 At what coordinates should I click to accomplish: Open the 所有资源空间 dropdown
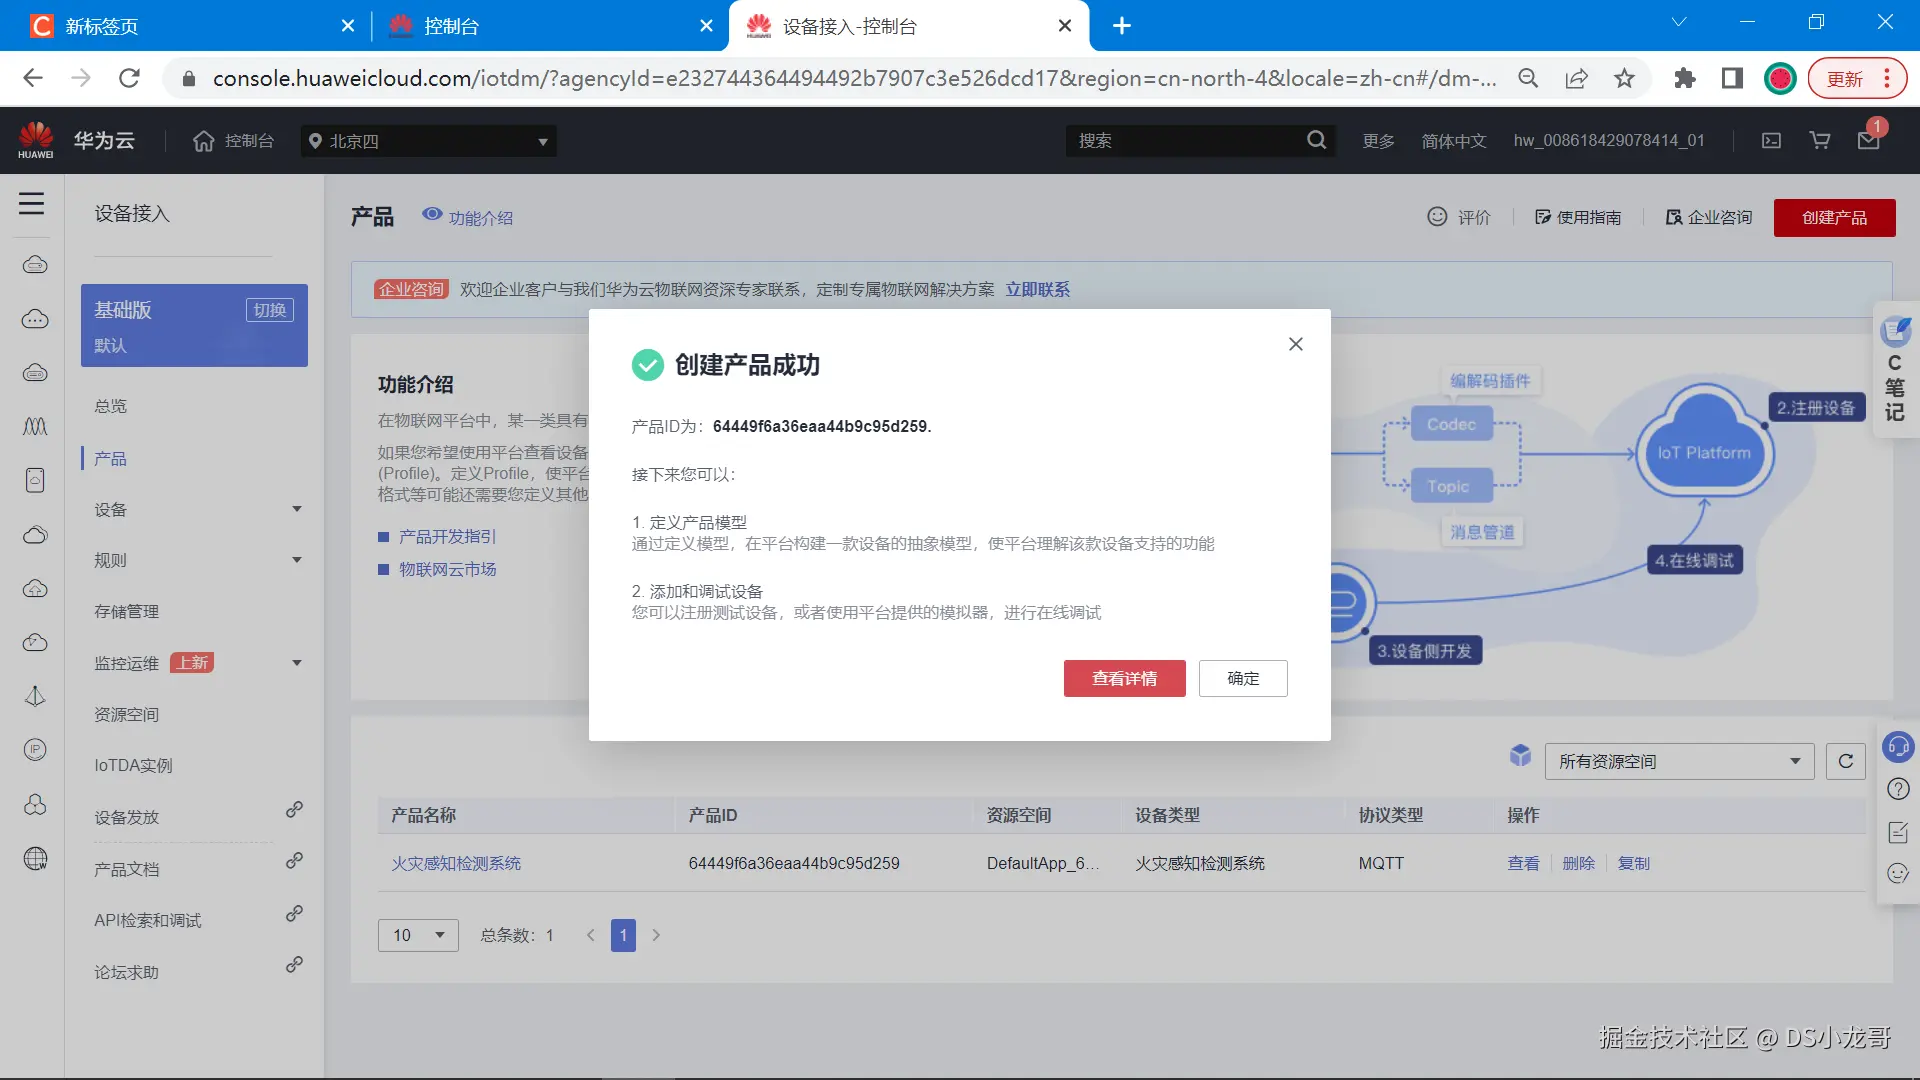coord(1678,762)
